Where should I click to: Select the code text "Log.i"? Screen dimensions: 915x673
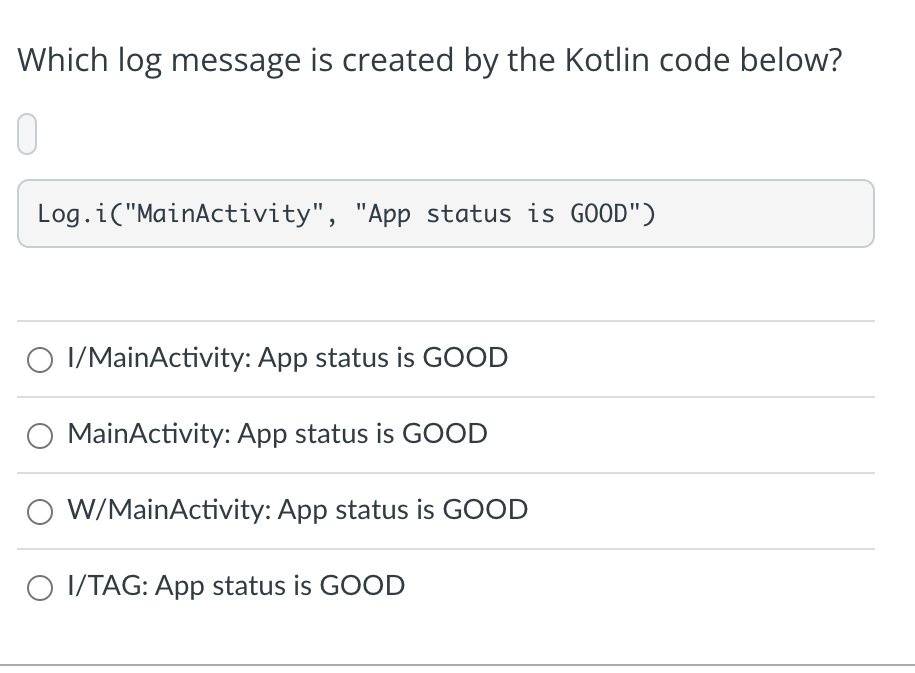70,213
